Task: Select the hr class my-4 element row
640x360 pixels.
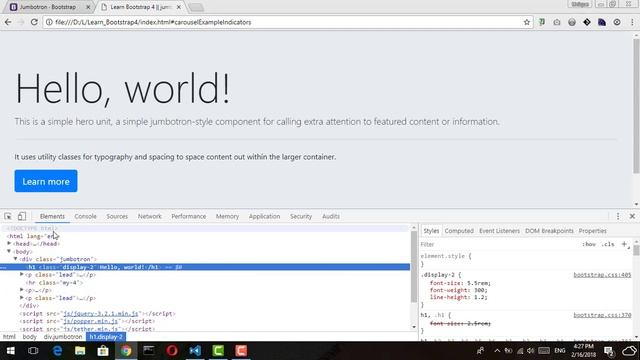Action: pos(54,282)
